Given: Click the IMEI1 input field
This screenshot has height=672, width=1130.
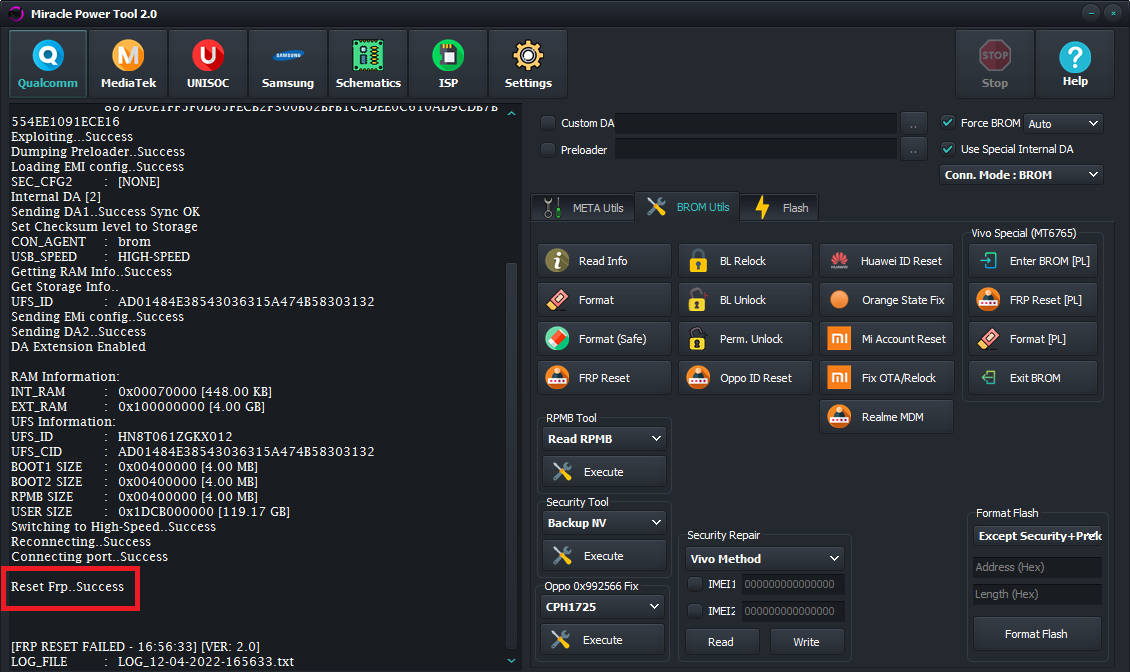Looking at the screenshot, I should pos(793,584).
